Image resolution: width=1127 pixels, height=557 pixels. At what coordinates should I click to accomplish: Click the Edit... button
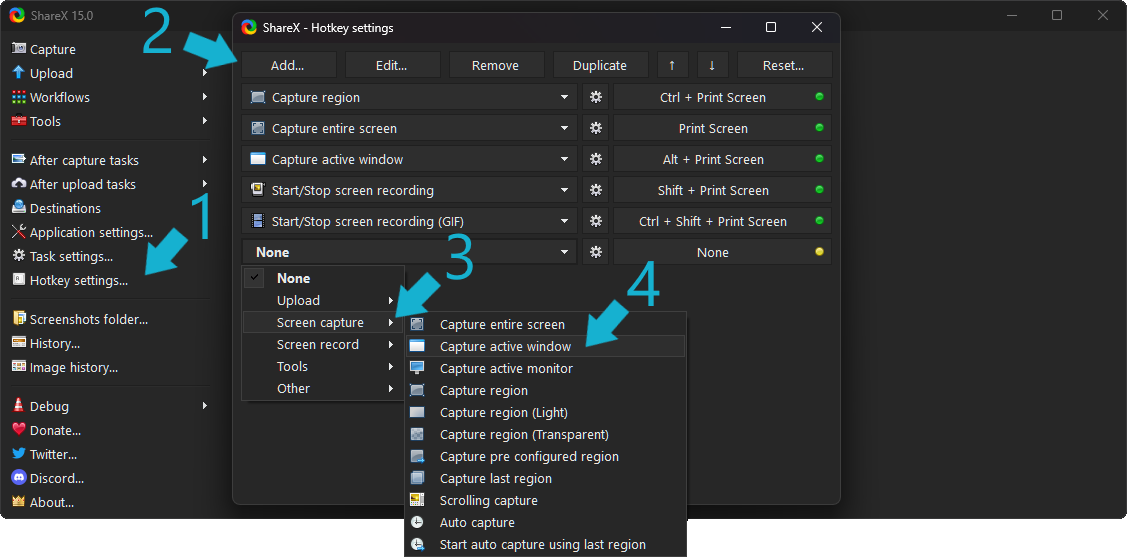coord(392,65)
